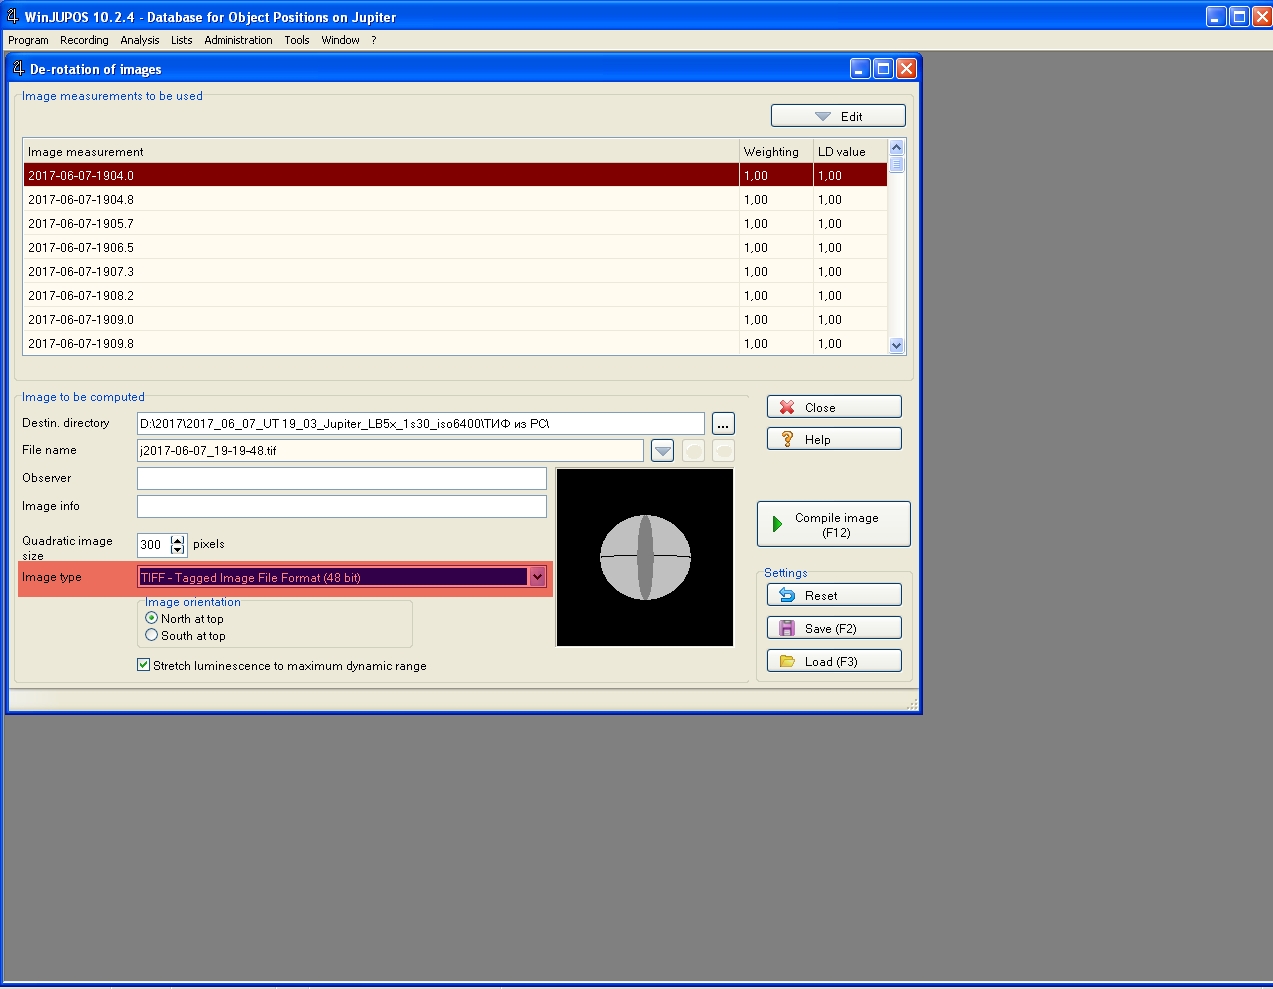The width and height of the screenshot is (1273, 989).
Task: Click the measurement list scroll down arrow
Action: click(x=896, y=345)
